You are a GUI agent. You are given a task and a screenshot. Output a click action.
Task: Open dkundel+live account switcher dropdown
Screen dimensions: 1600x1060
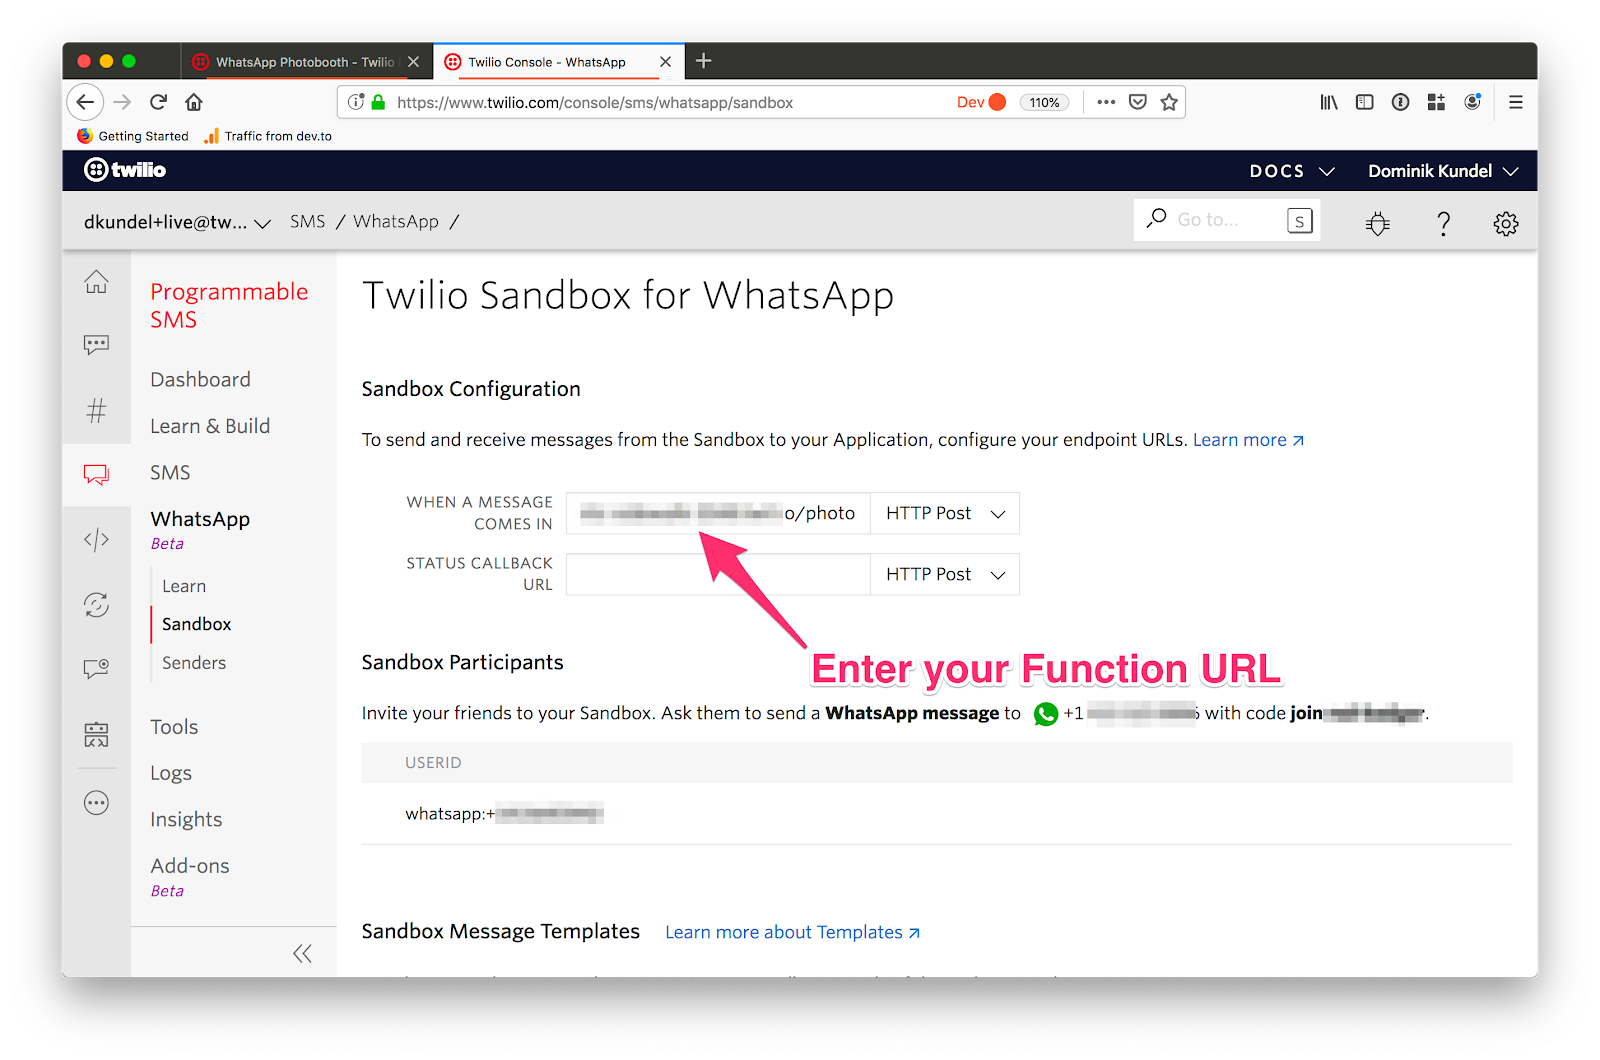pos(177,222)
